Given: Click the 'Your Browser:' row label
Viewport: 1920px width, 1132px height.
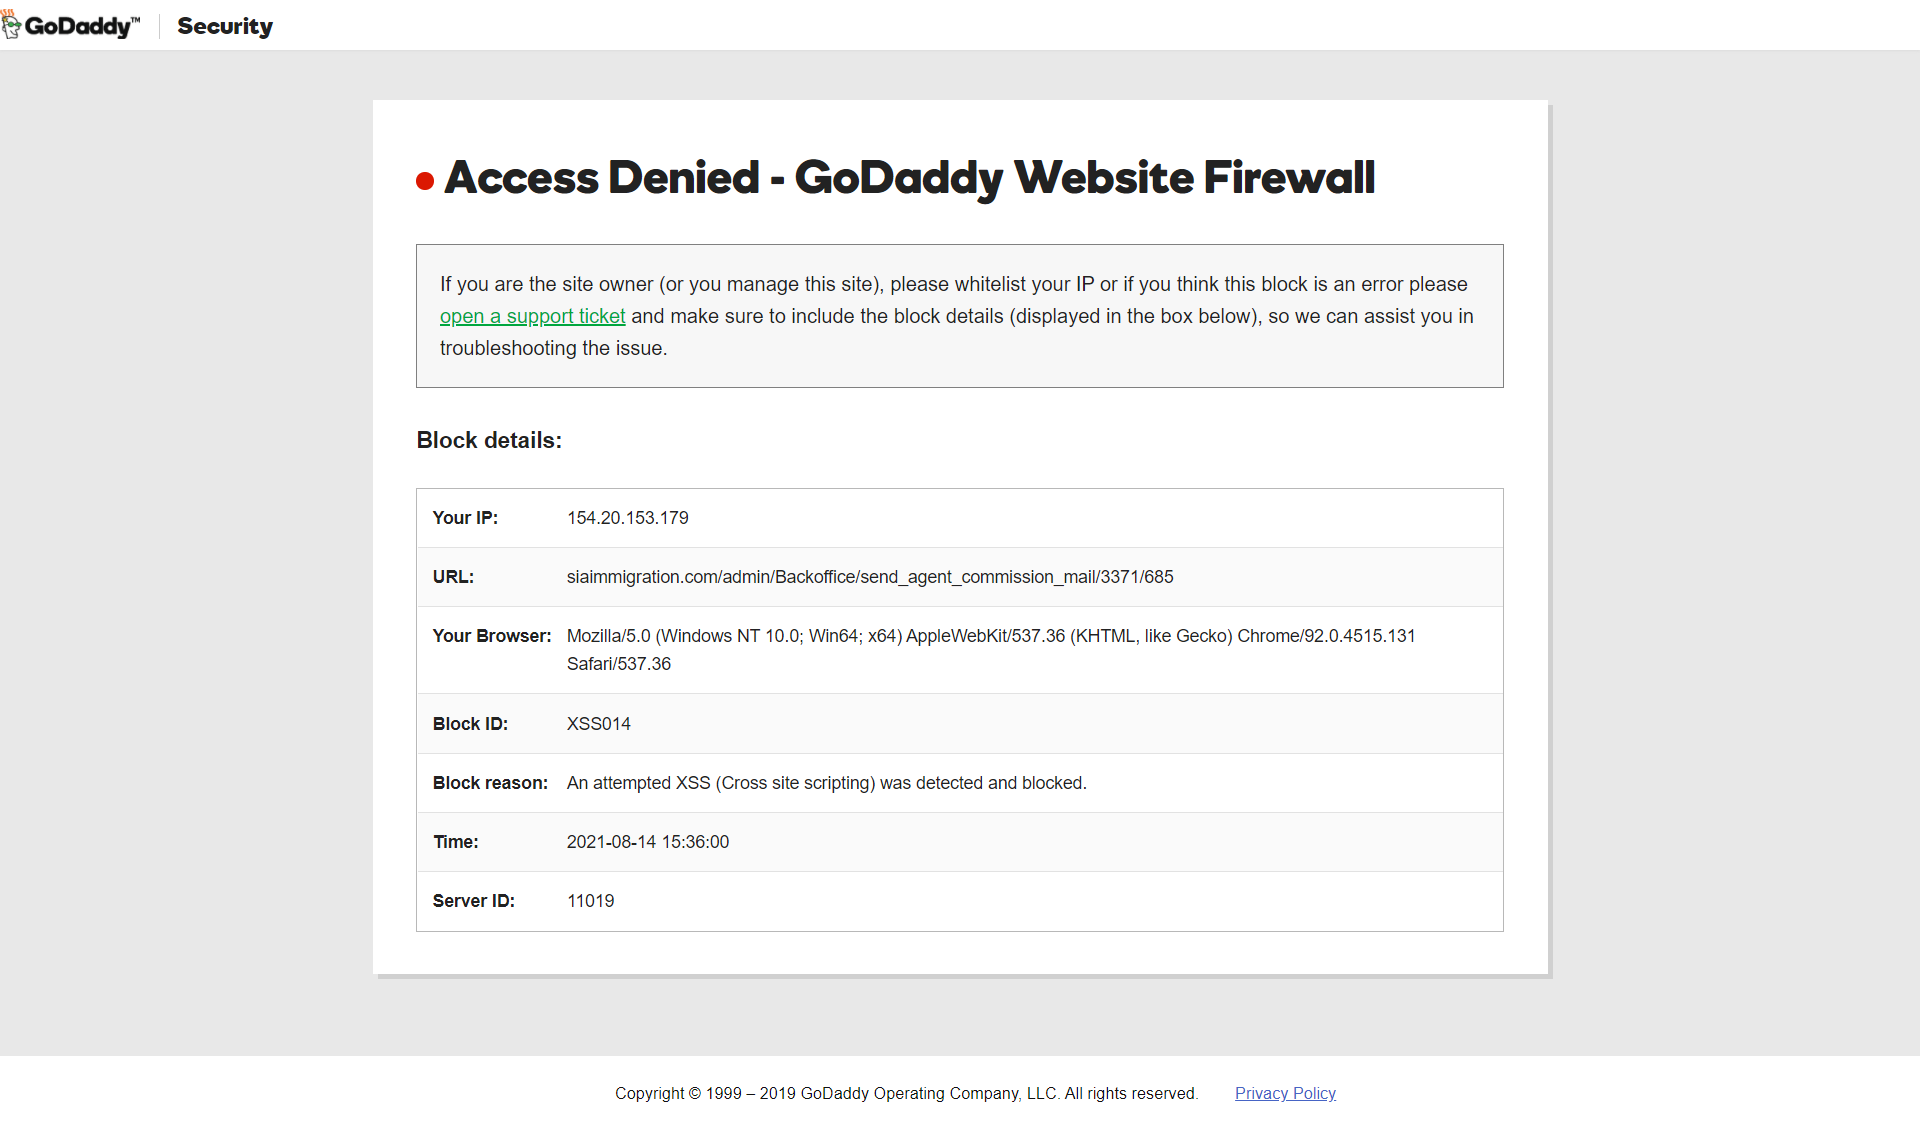Looking at the screenshot, I should tap(492, 636).
